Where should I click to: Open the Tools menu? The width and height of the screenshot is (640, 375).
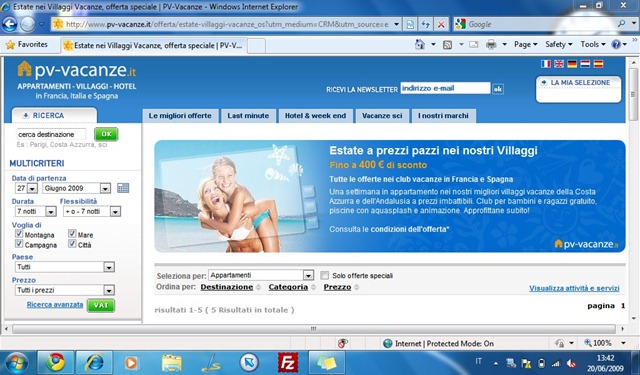(593, 44)
